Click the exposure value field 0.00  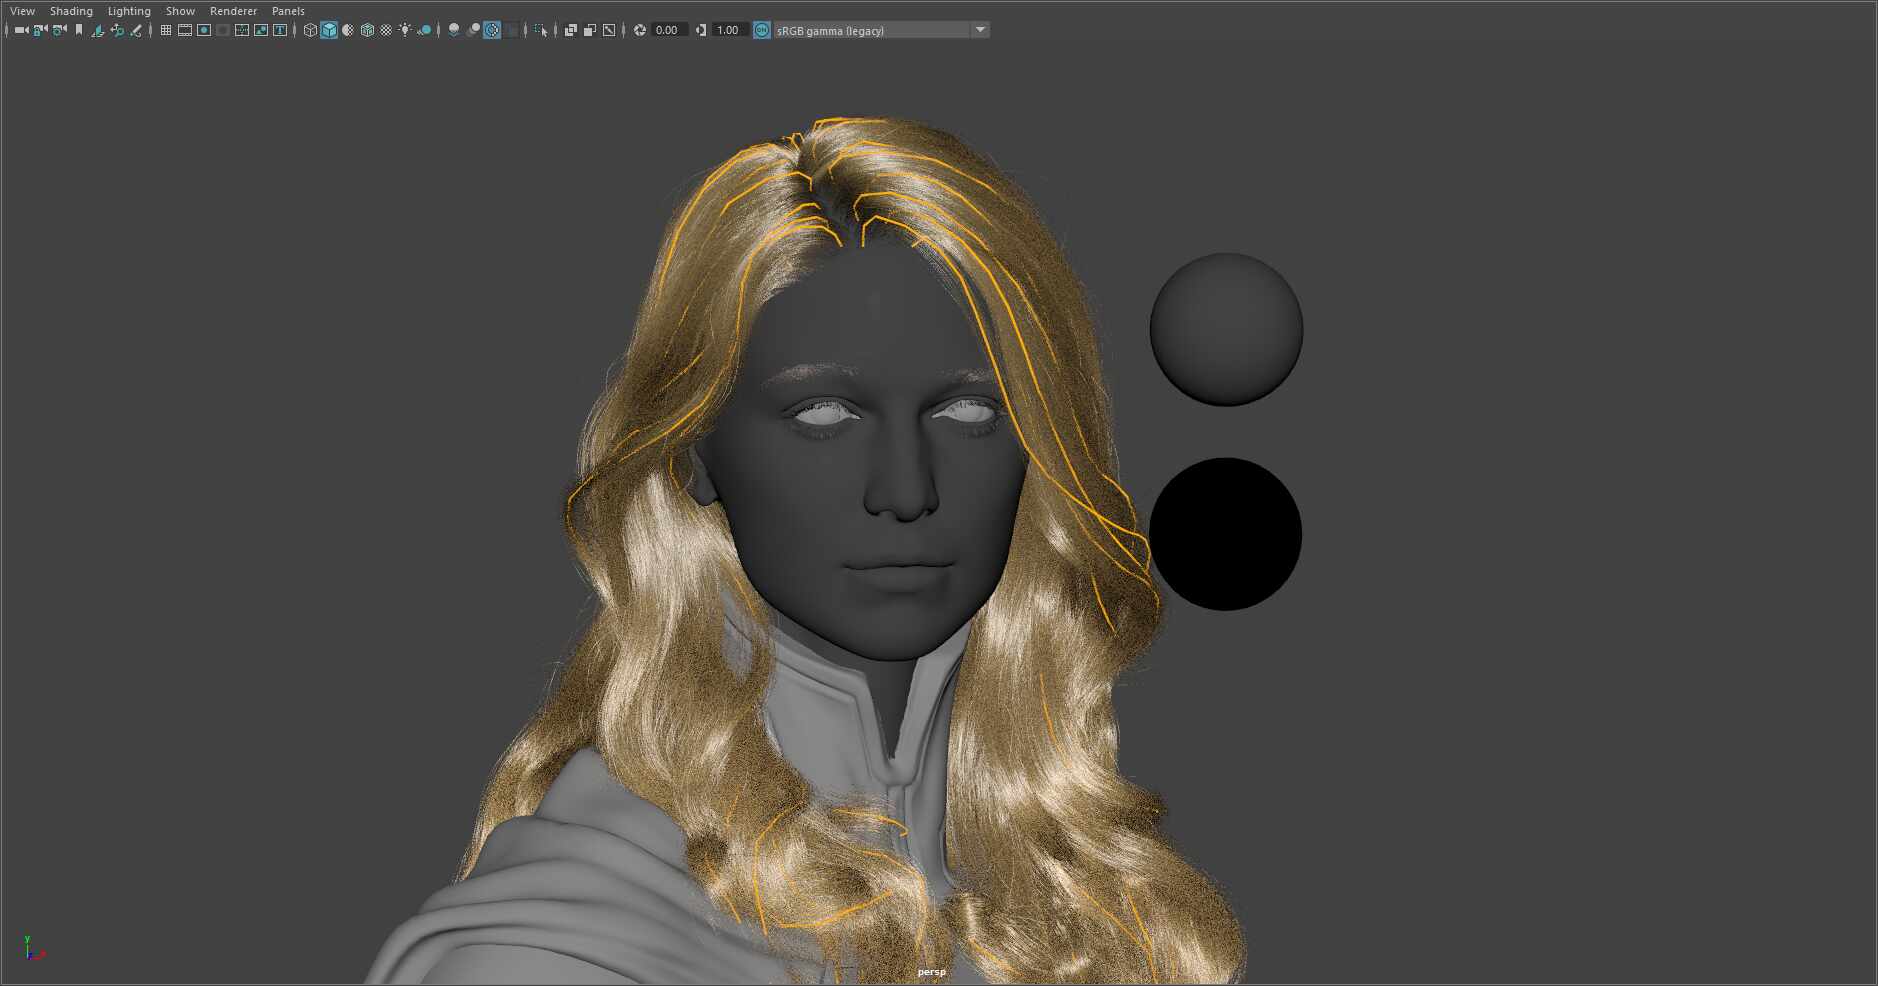(667, 30)
